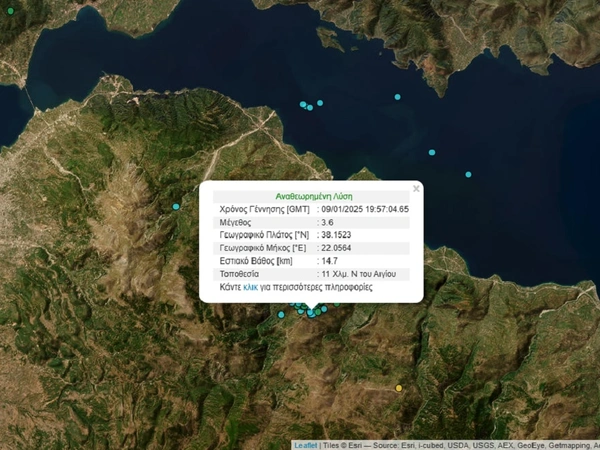Click the magnitude value 3.6
This screenshot has height=450, width=600.
point(327,222)
